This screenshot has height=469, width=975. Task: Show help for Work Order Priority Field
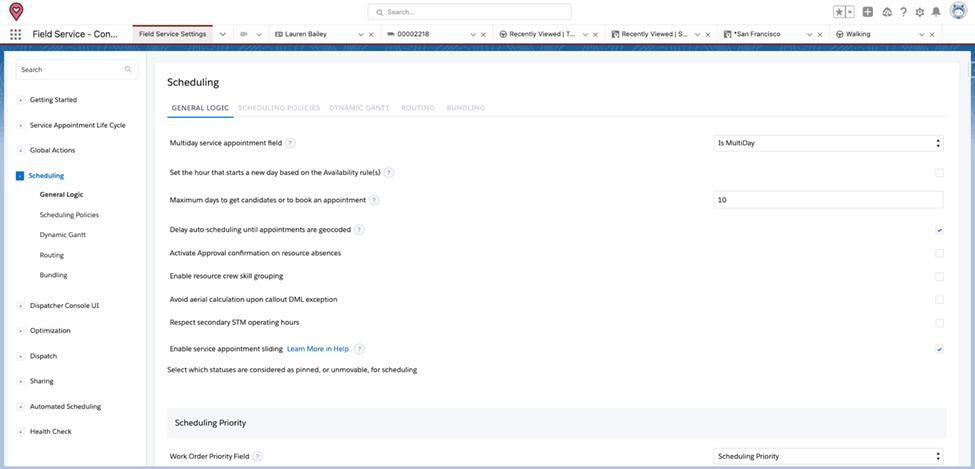(x=257, y=457)
